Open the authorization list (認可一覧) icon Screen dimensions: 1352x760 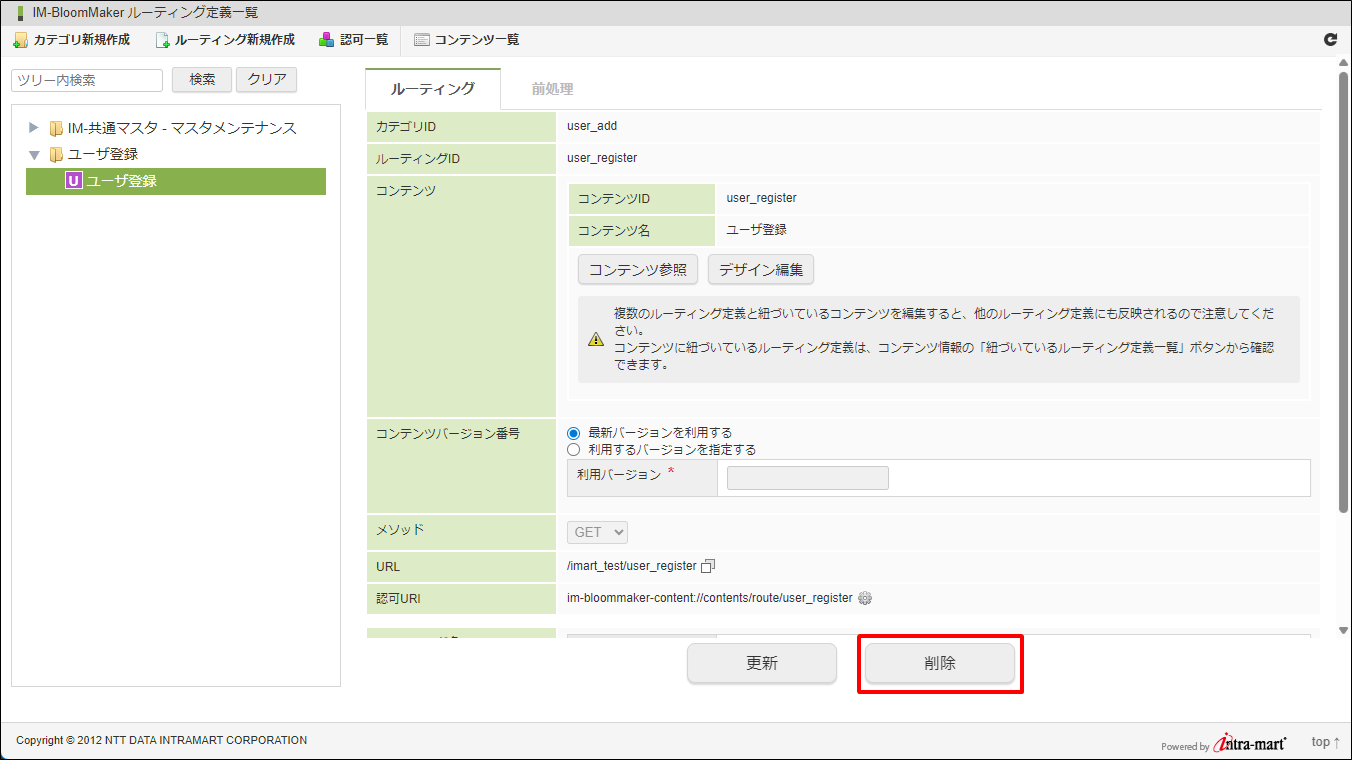pyautogui.click(x=327, y=40)
